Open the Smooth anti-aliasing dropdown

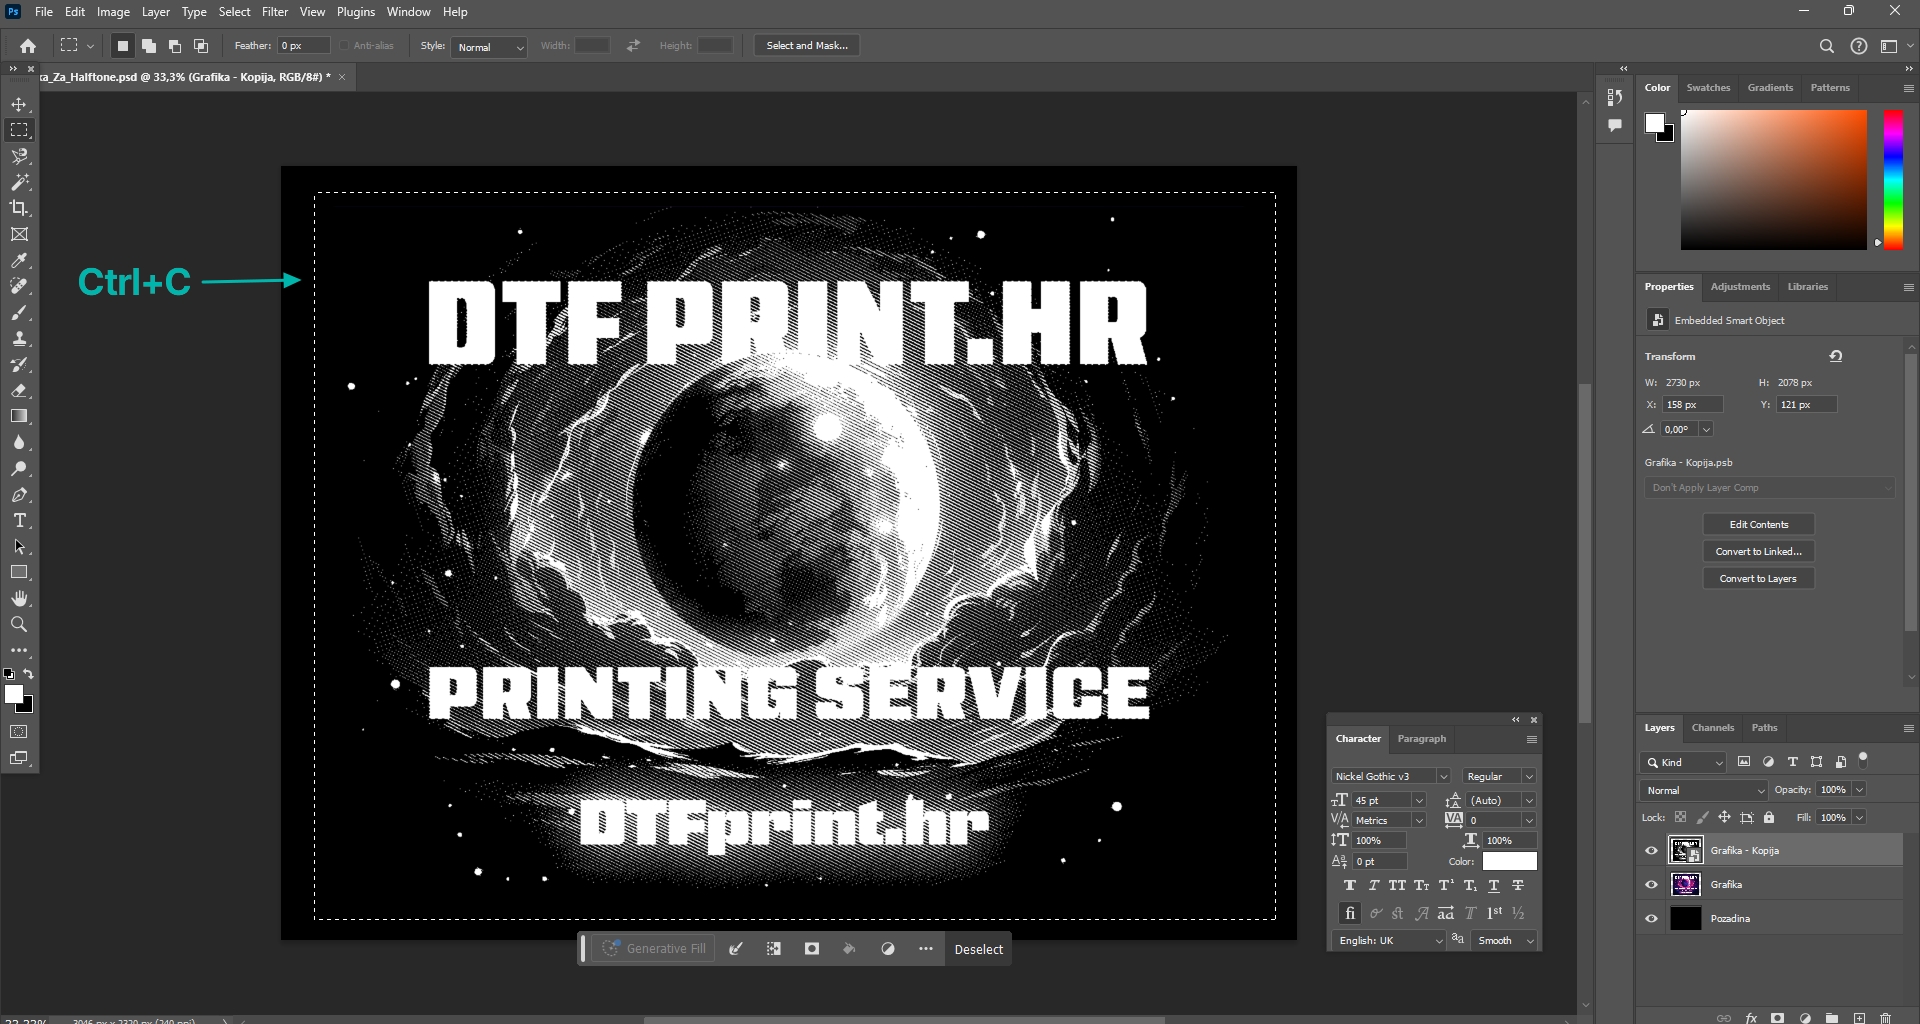pos(1504,941)
